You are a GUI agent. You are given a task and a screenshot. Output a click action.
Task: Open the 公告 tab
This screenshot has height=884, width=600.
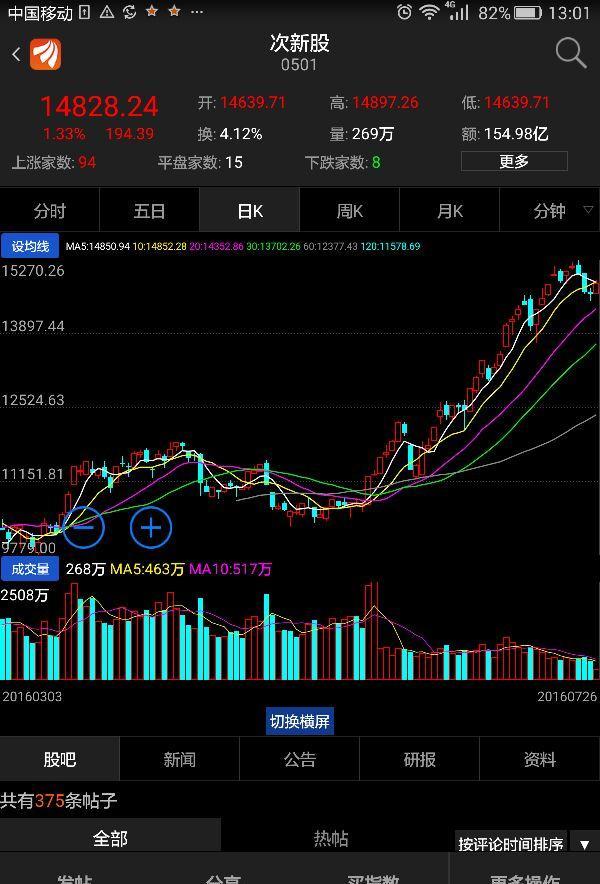(x=299, y=759)
